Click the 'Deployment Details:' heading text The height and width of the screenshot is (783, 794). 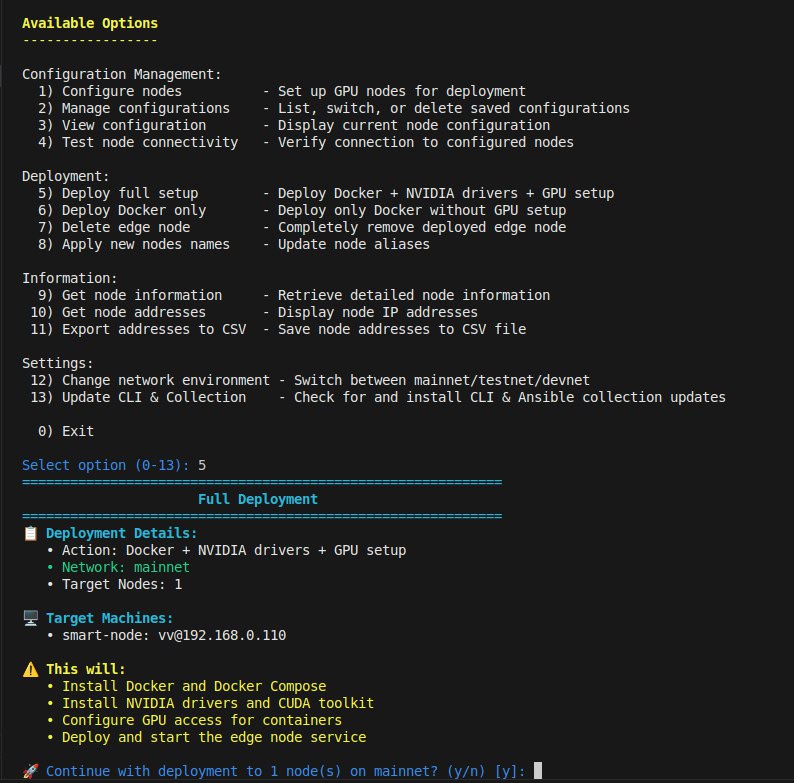tap(122, 533)
